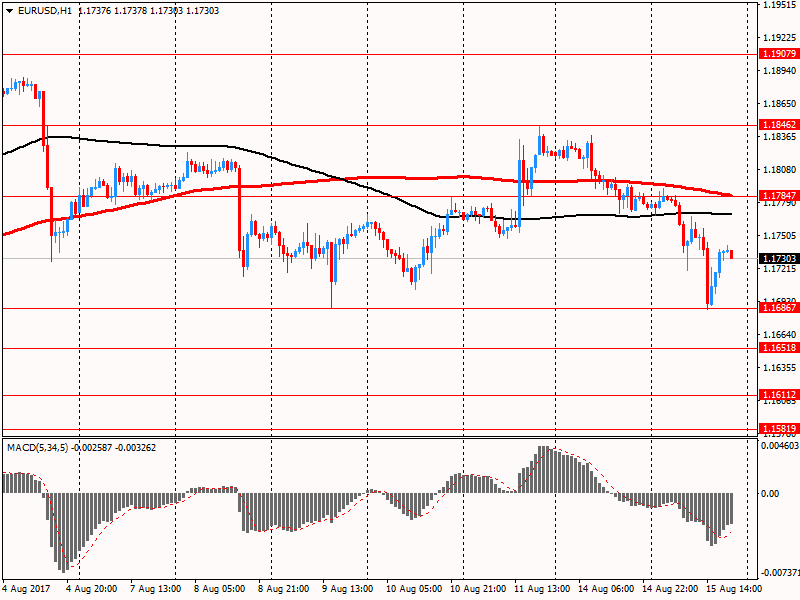
Task: Click the MACD(5,34,5) indicator label
Action: pos(38,448)
